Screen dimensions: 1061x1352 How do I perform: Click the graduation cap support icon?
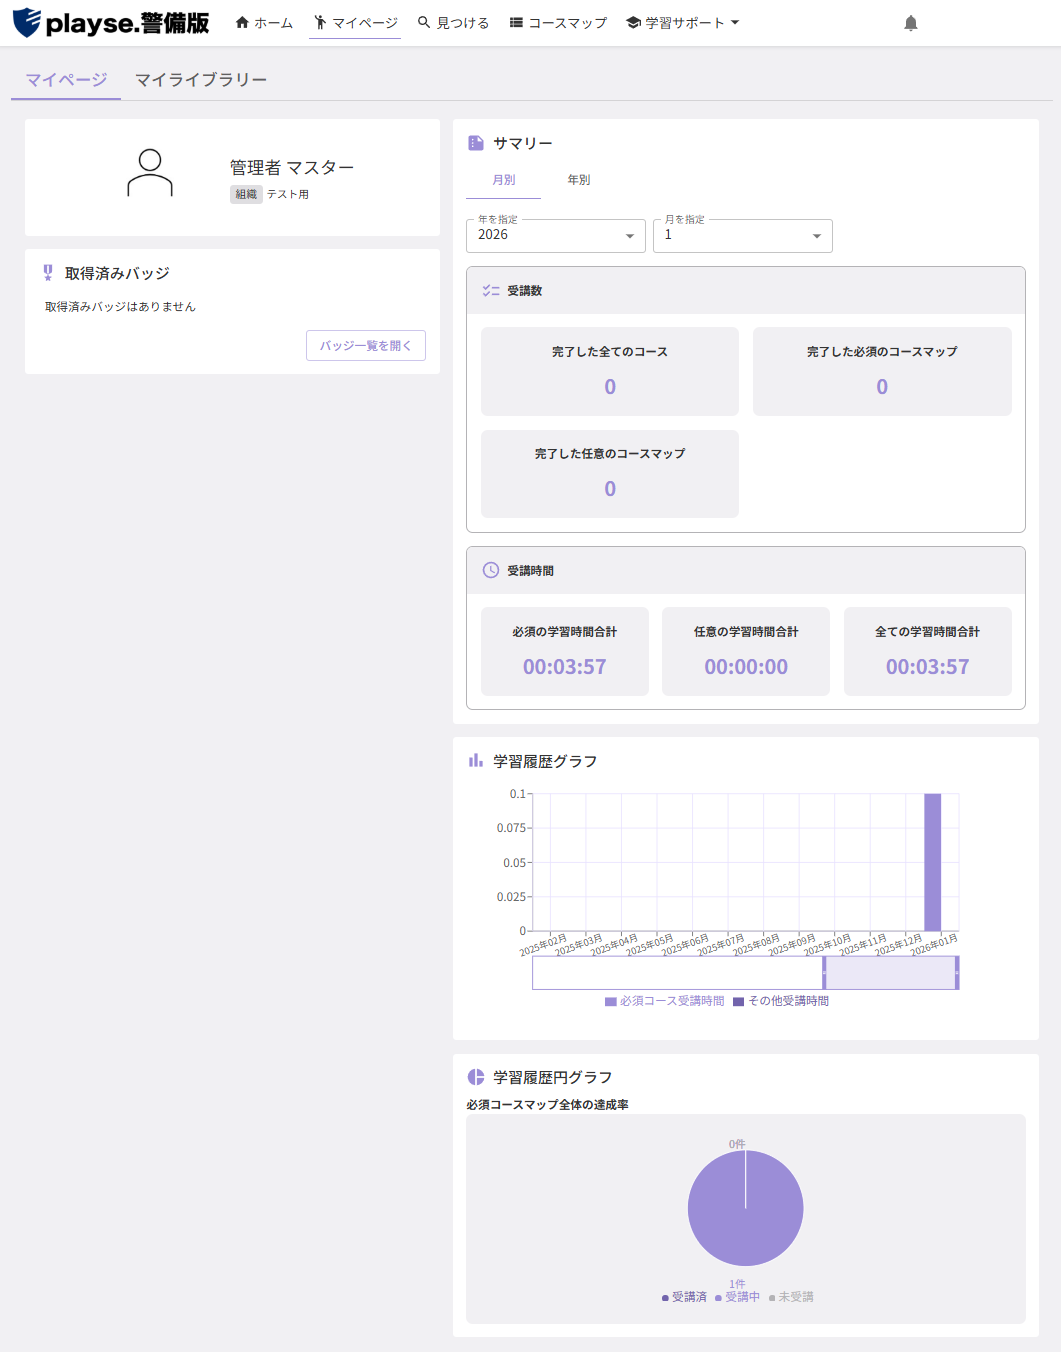[633, 22]
